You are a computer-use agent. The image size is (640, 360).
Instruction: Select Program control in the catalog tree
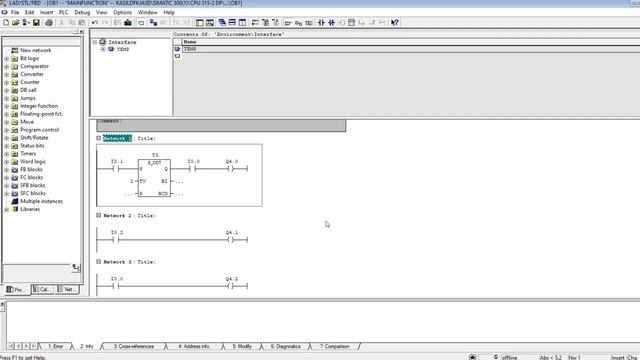(x=40, y=130)
